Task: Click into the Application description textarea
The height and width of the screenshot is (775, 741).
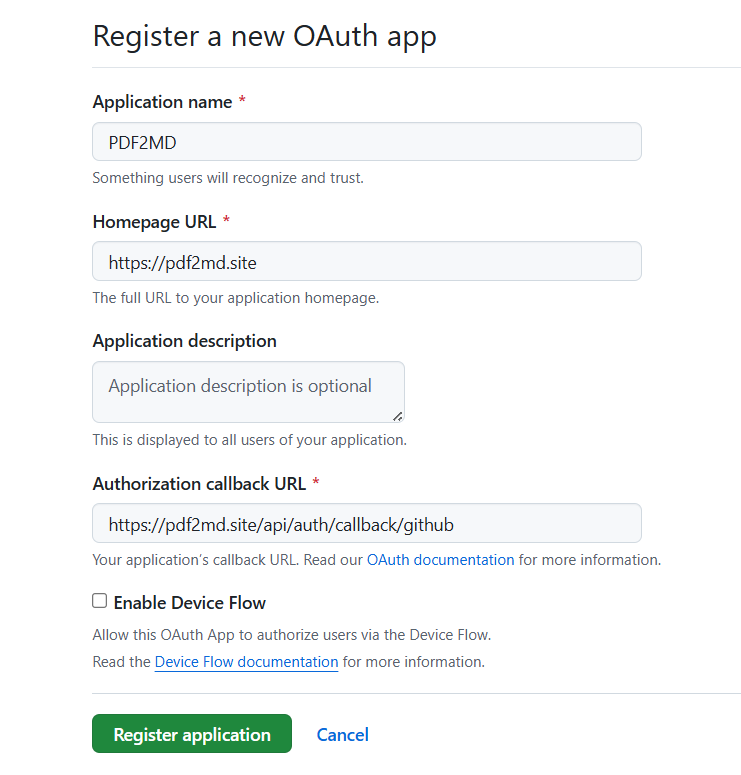Action: click(248, 392)
